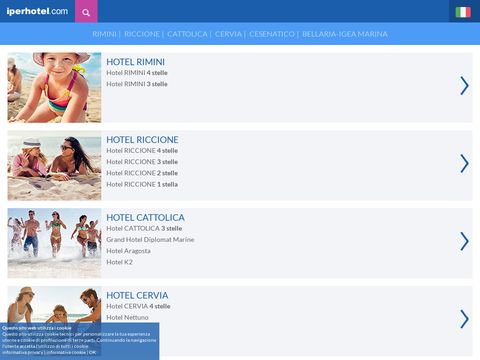This screenshot has height=360, width=480.
Task: Open the BELLARIA-IGEA MARINA navigation link
Action: (345, 34)
